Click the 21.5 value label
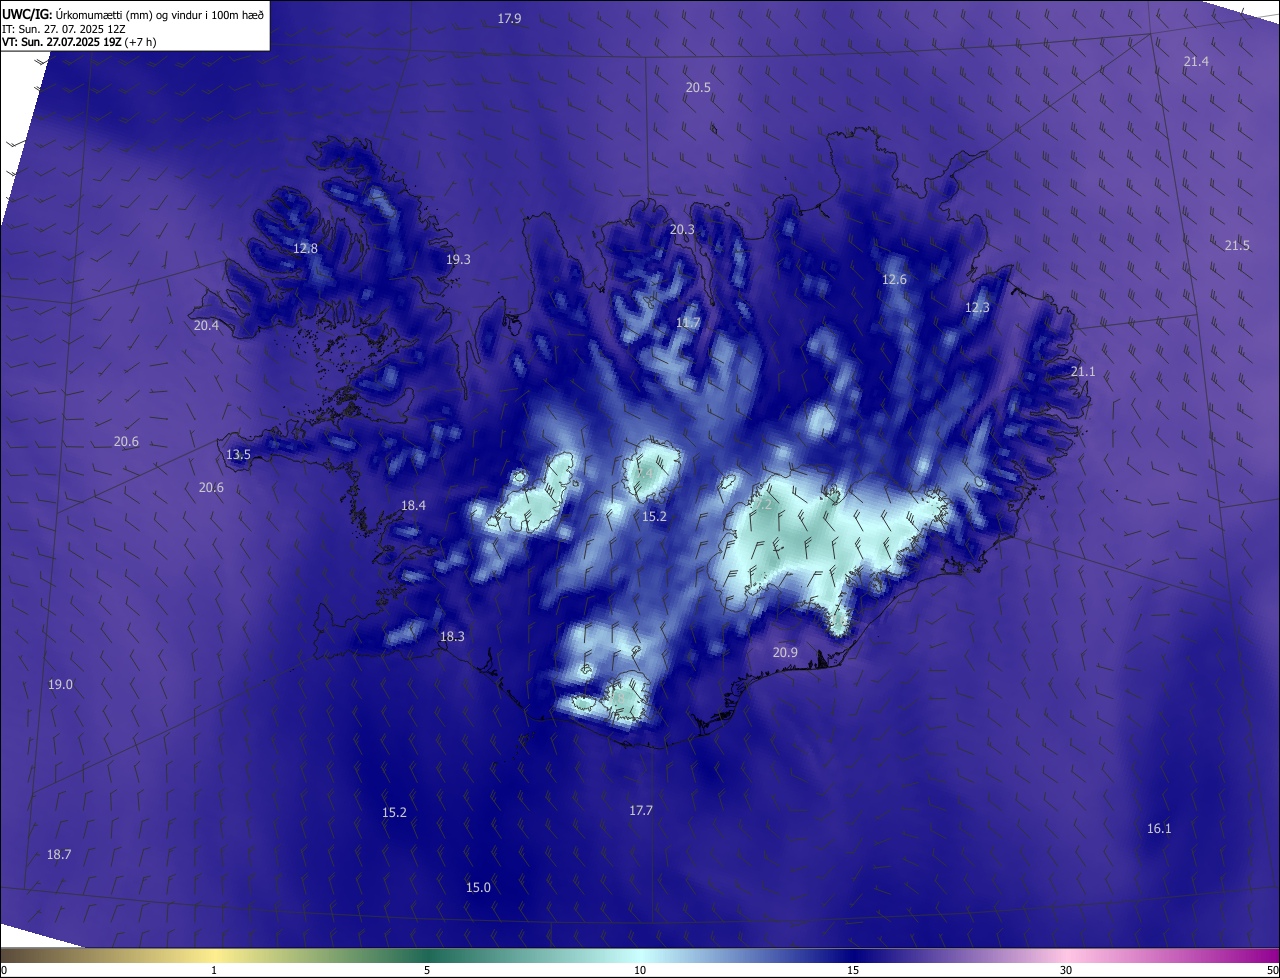 (1237, 246)
